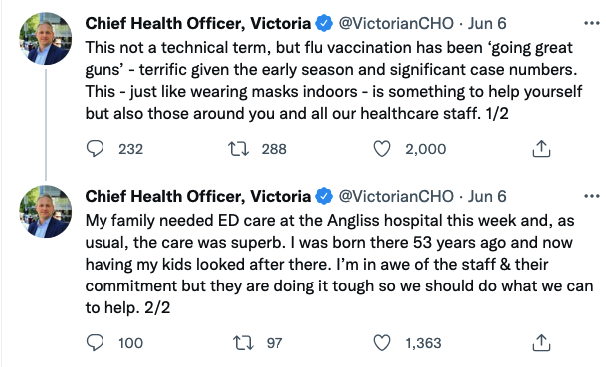The image size is (606, 367).
Task: Open more options menu on first tweet
Action: (591, 24)
